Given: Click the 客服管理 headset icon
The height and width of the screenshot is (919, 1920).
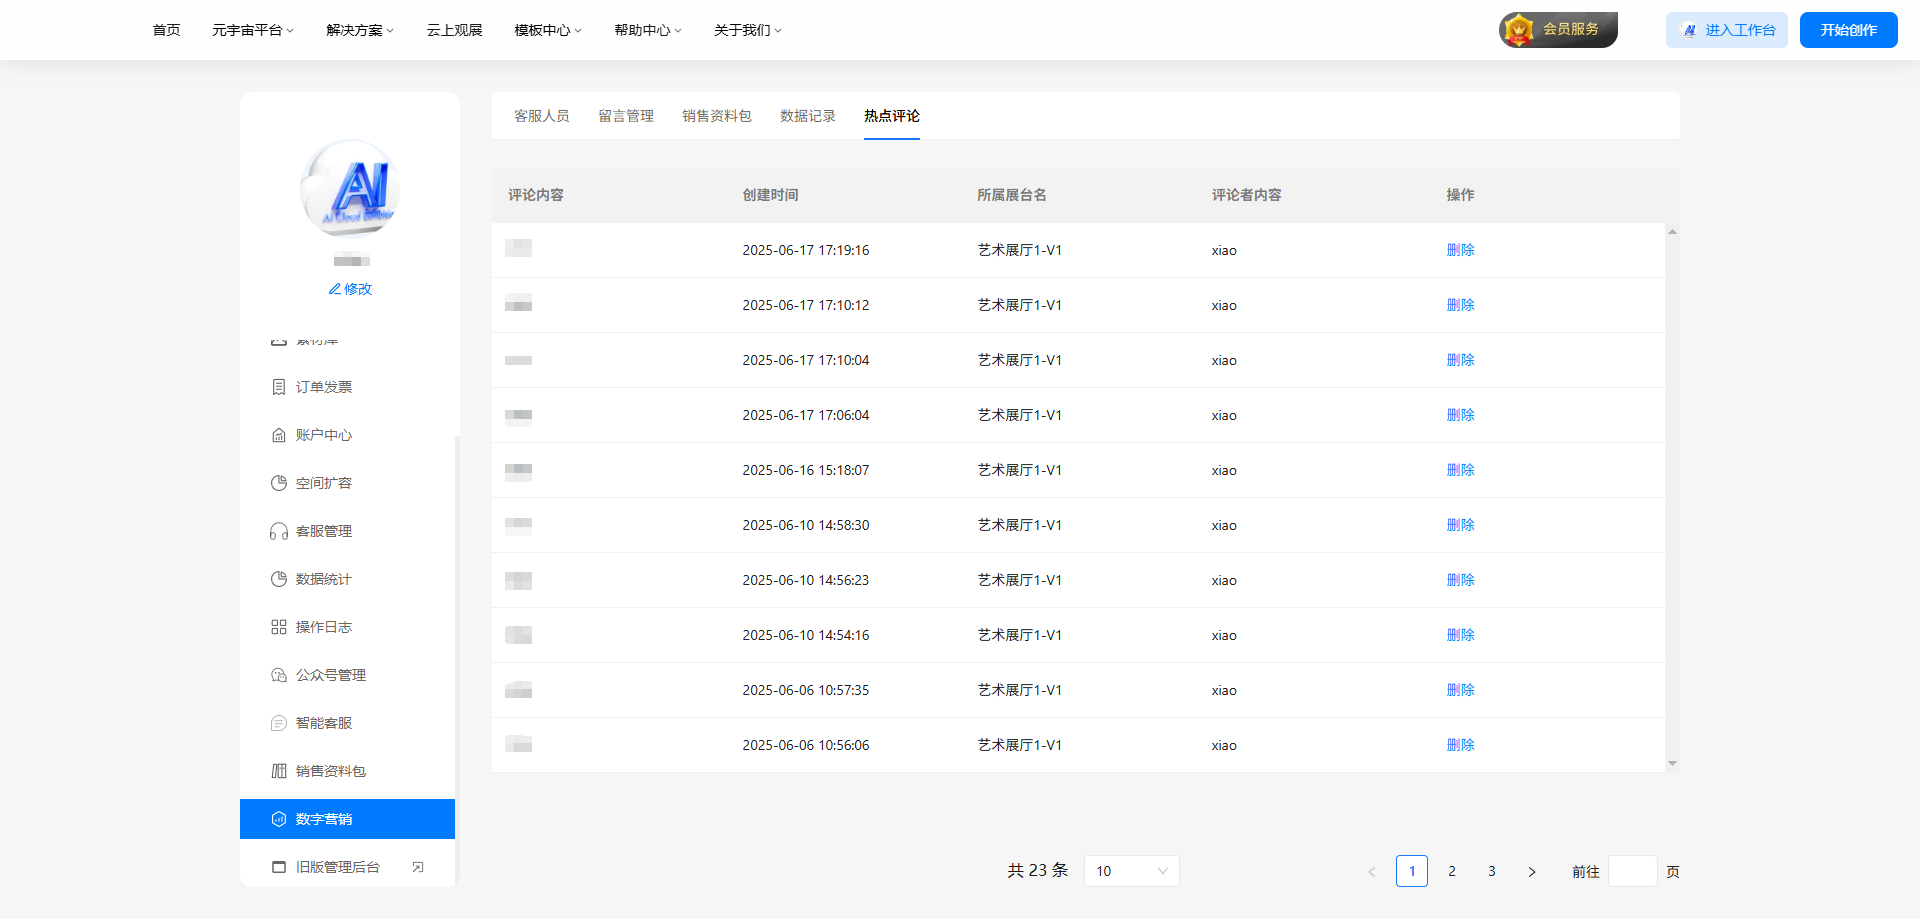Looking at the screenshot, I should tap(279, 531).
